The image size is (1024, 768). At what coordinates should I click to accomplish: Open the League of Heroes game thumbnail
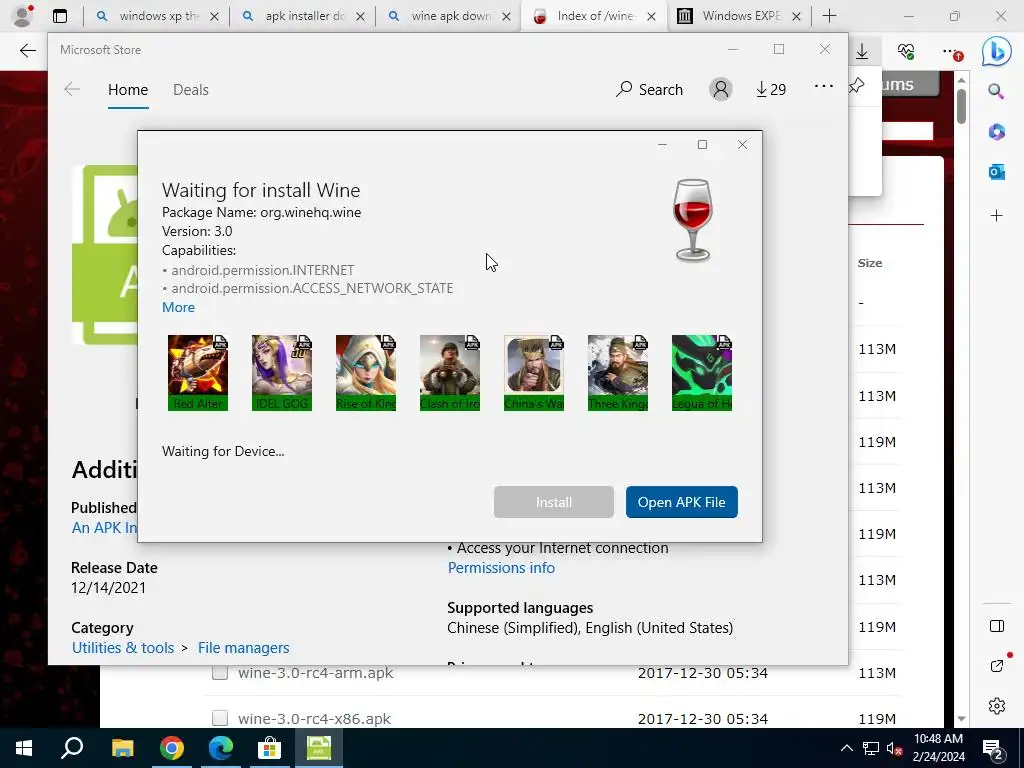[701, 373]
